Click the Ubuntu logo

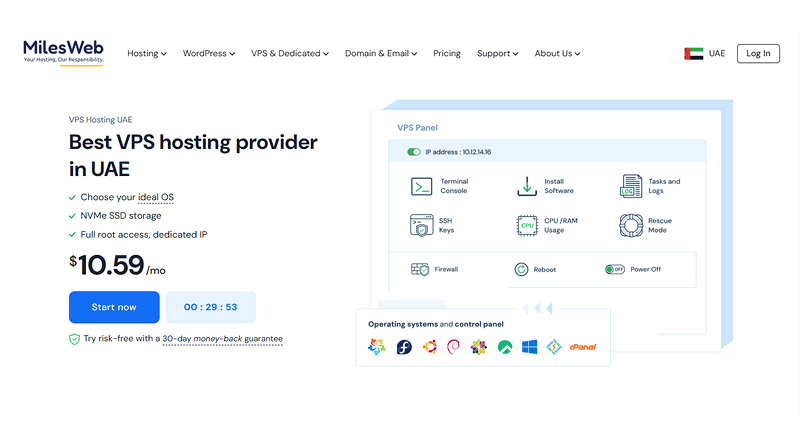430,347
